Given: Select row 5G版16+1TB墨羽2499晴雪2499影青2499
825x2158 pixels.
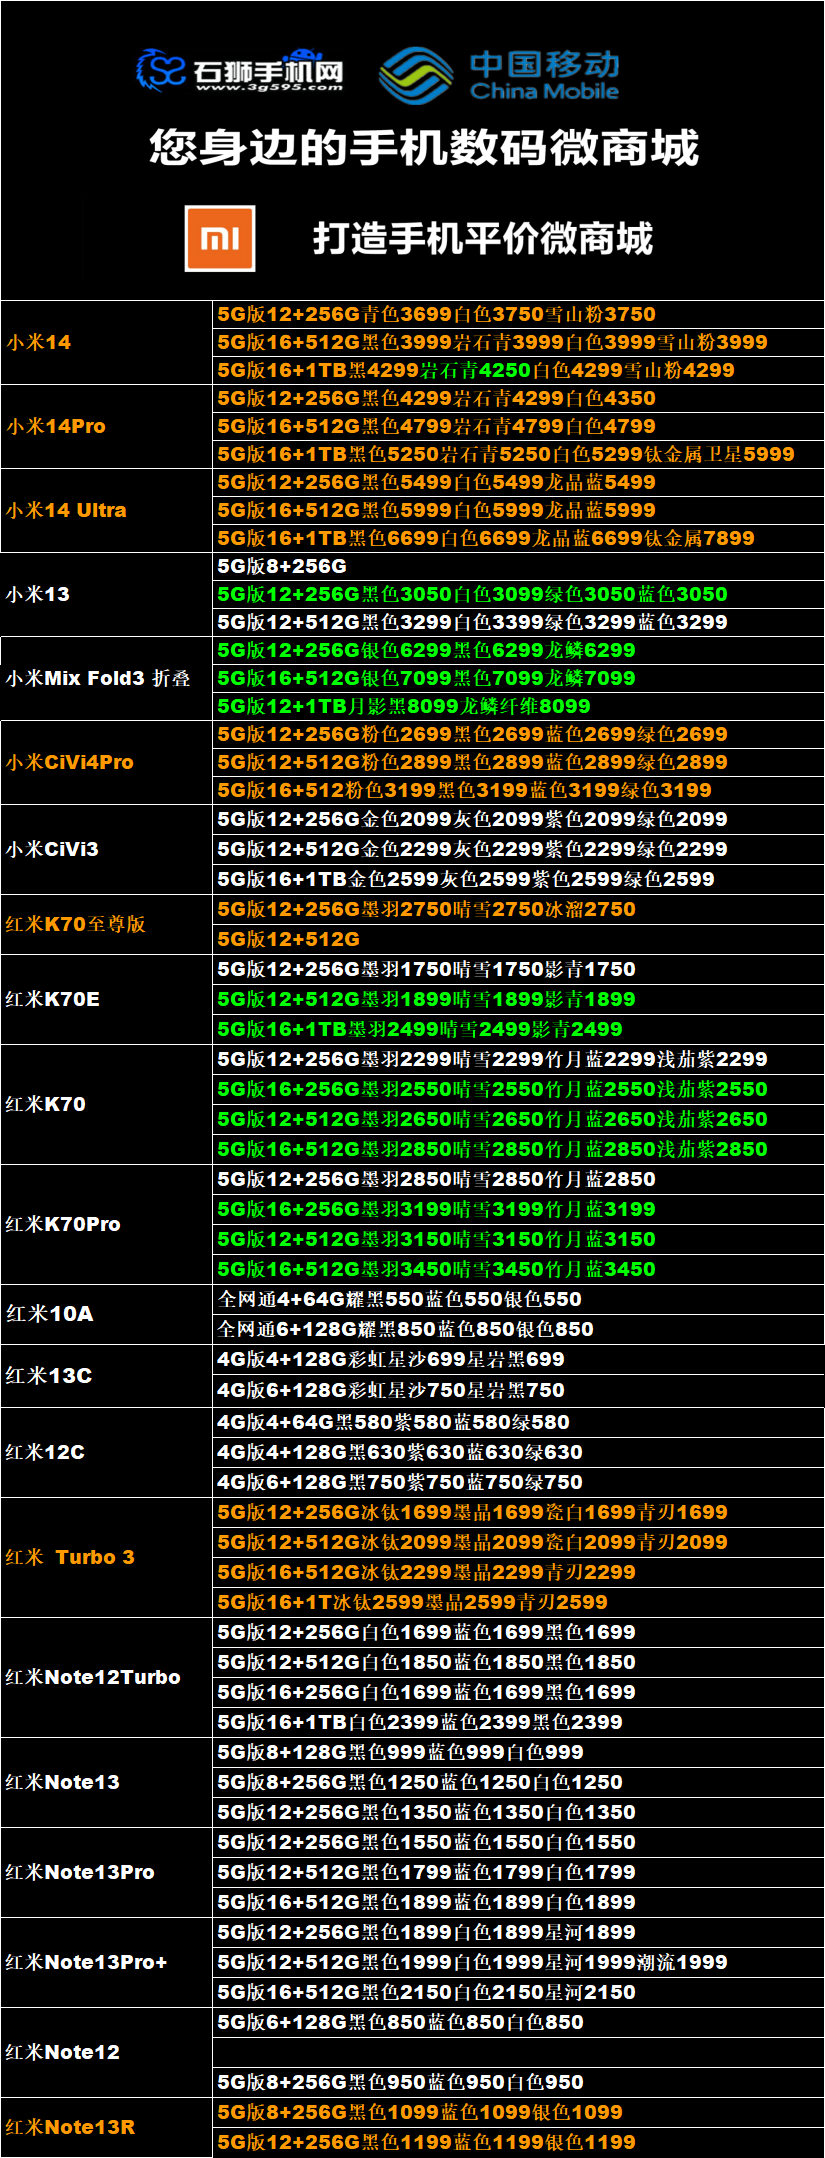Looking at the screenshot, I should click(519, 1029).
